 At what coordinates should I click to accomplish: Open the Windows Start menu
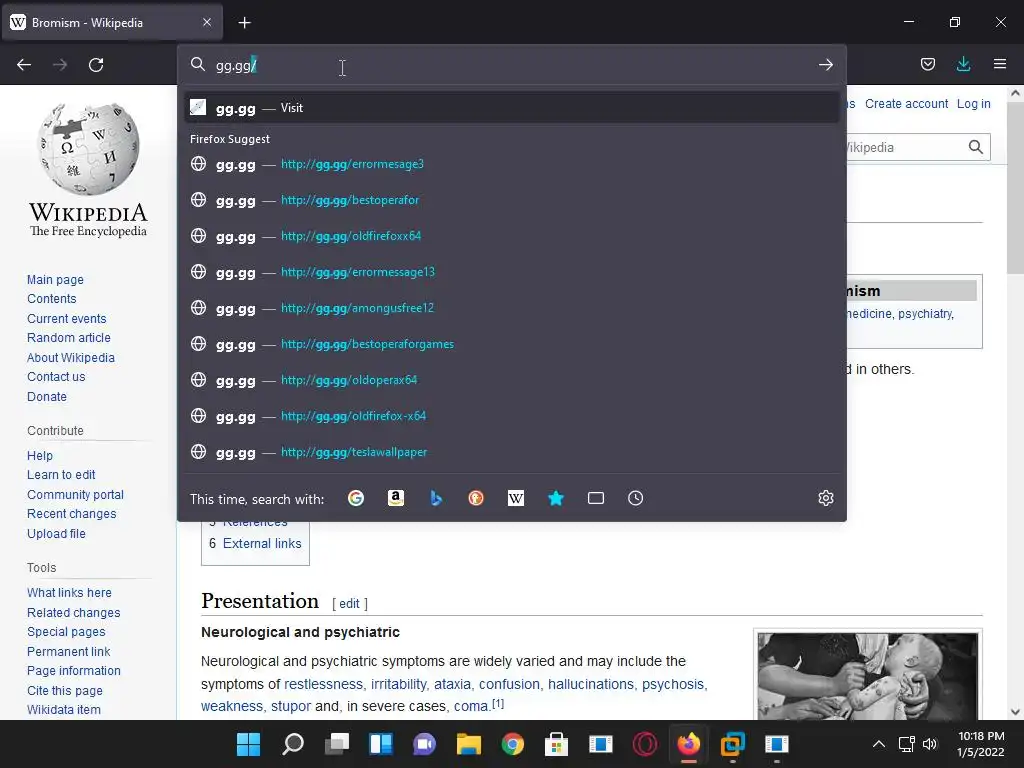(x=248, y=744)
